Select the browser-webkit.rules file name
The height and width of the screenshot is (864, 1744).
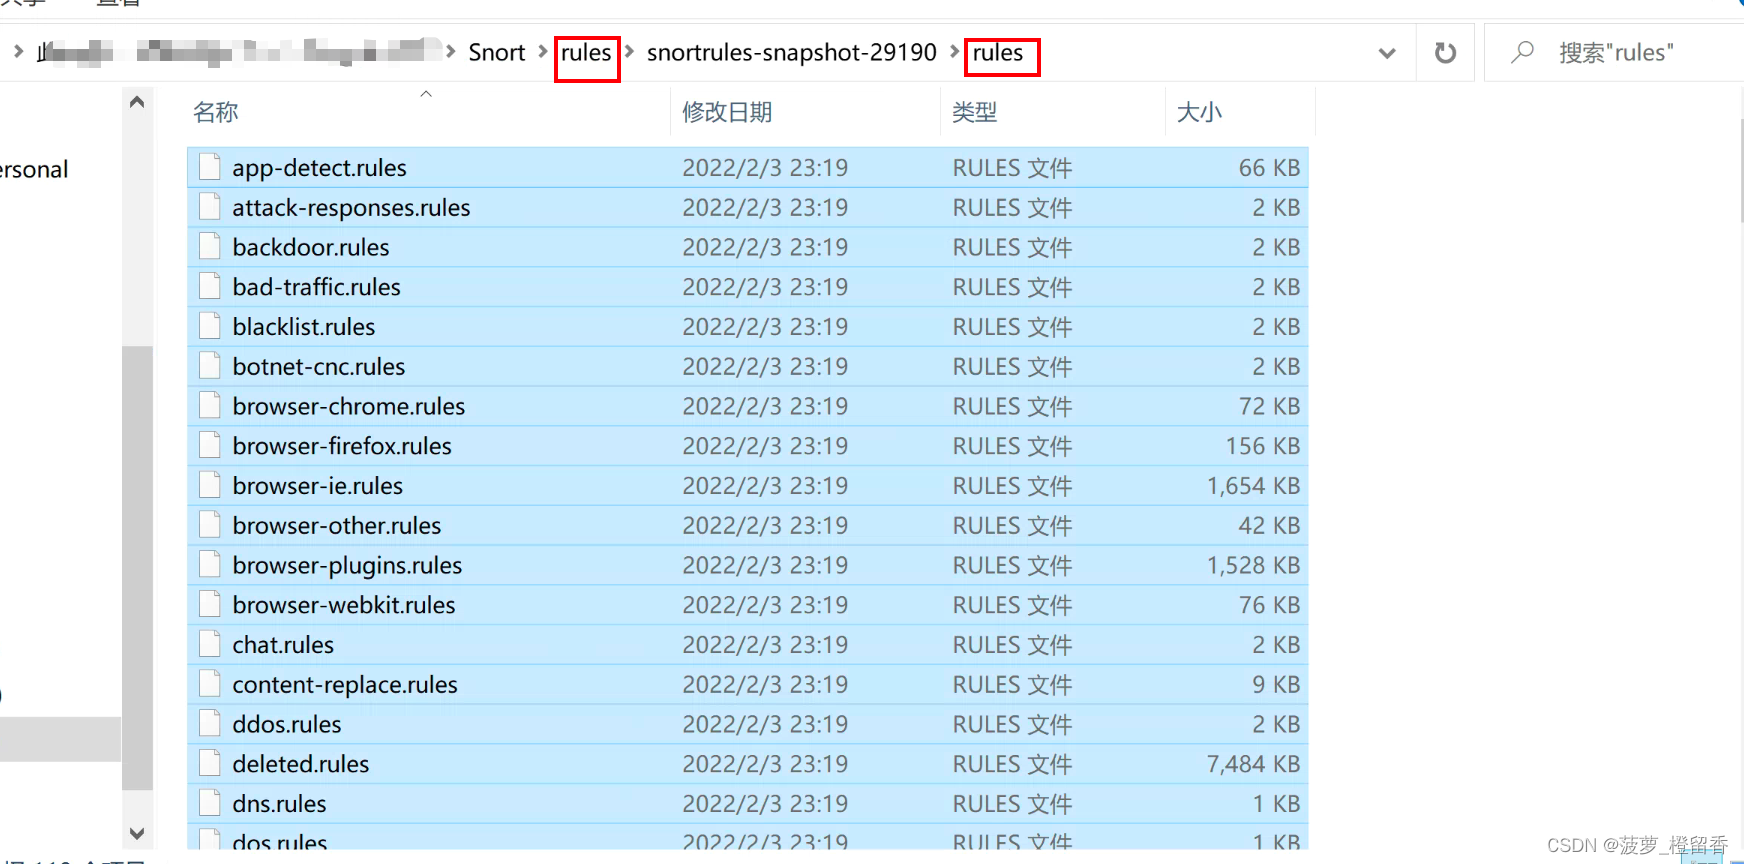point(344,605)
